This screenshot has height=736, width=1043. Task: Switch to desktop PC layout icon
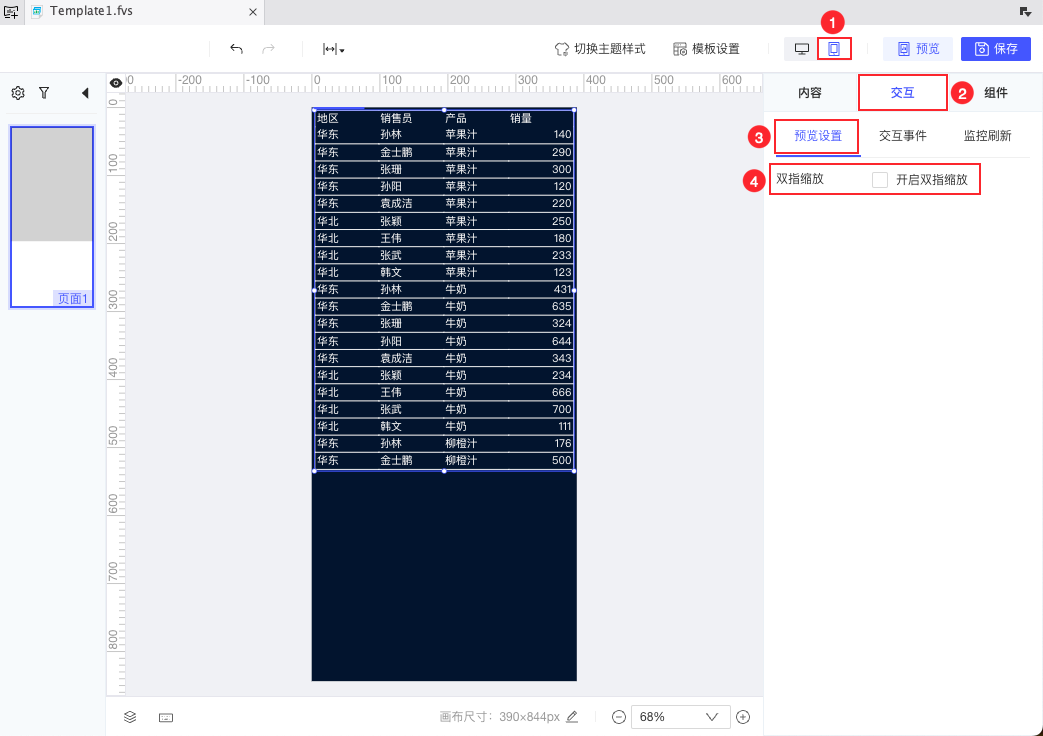[802, 49]
